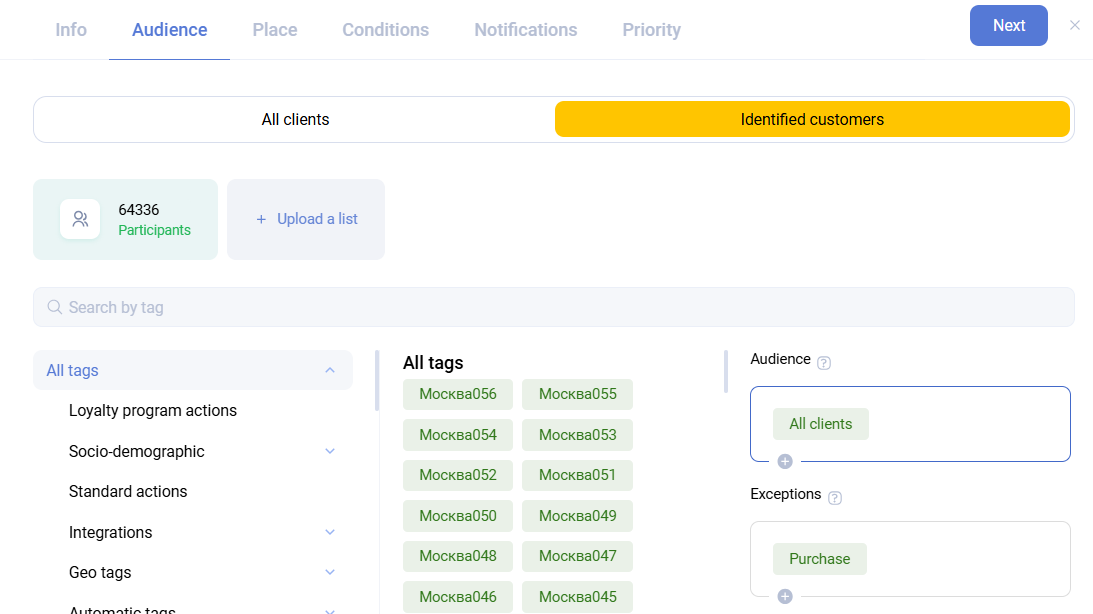Collapse the All tags section
The image size is (1093, 614).
[330, 370]
